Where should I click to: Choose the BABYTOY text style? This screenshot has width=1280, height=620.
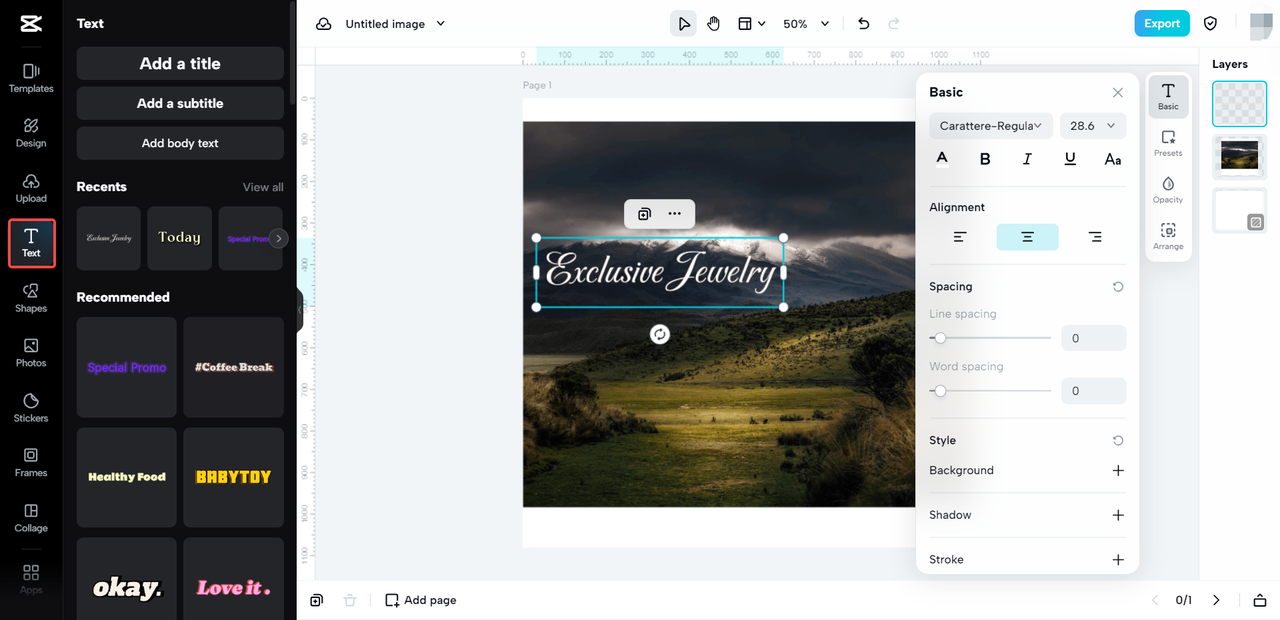tap(234, 477)
